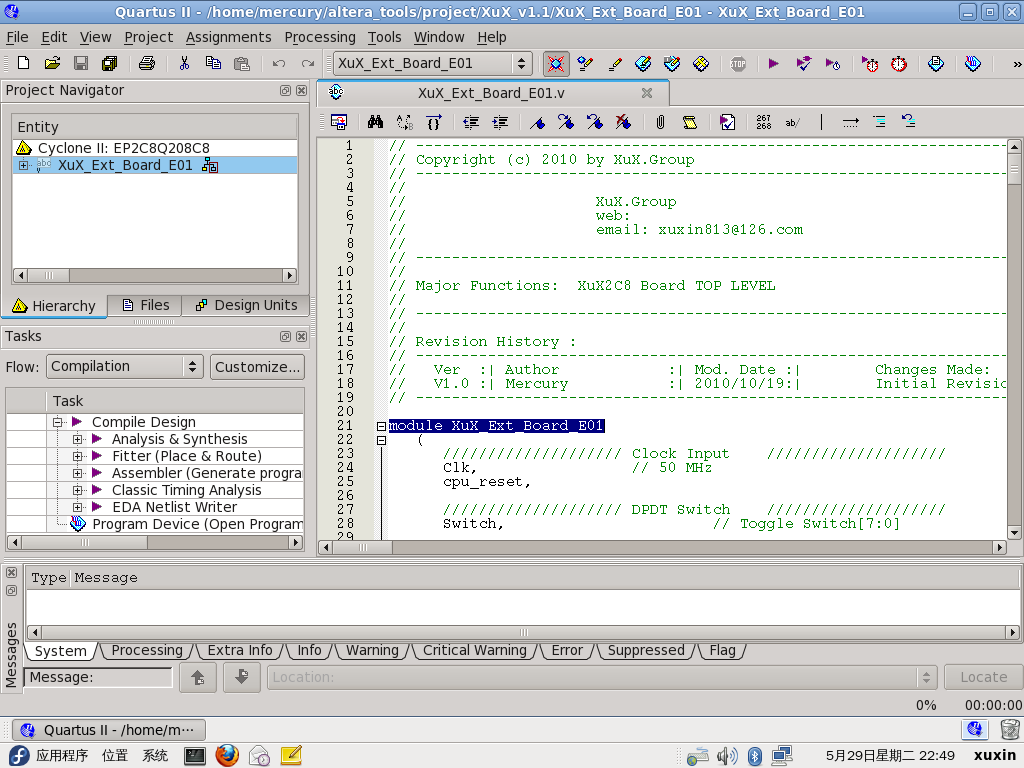The image size is (1024, 768).
Task: Expand Fitter (Place & Route) task
Action: pyautogui.click(x=77, y=456)
